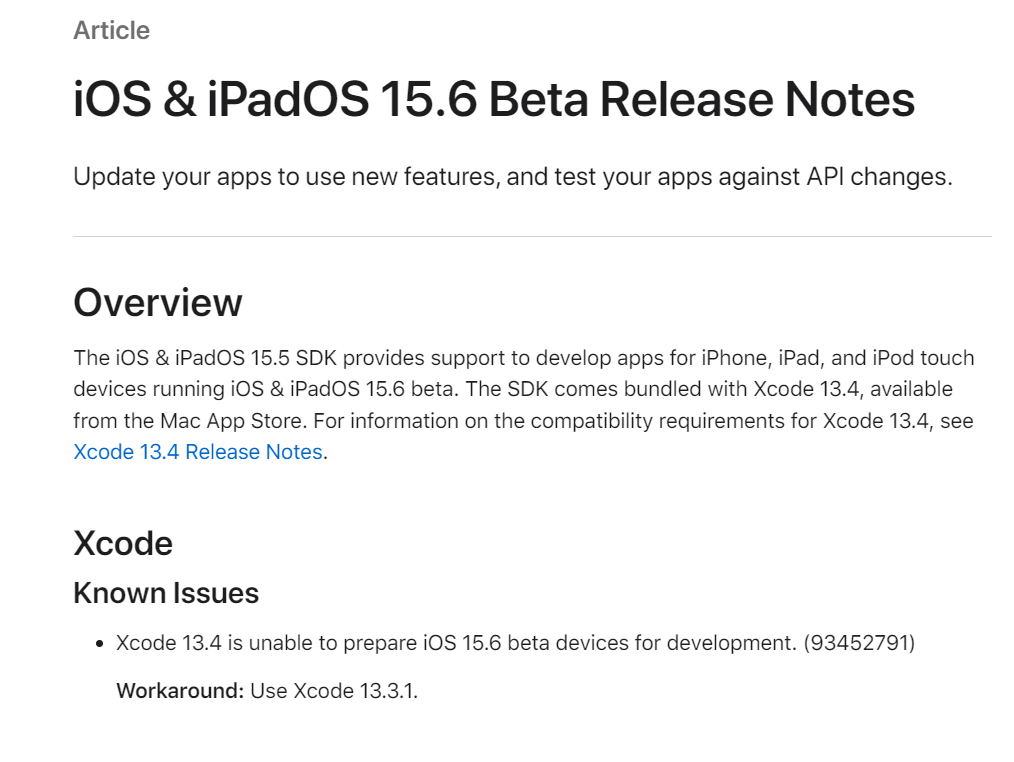Select the "Overview" section heading
Image resolution: width=1014 pixels, height=762 pixels.
(158, 302)
